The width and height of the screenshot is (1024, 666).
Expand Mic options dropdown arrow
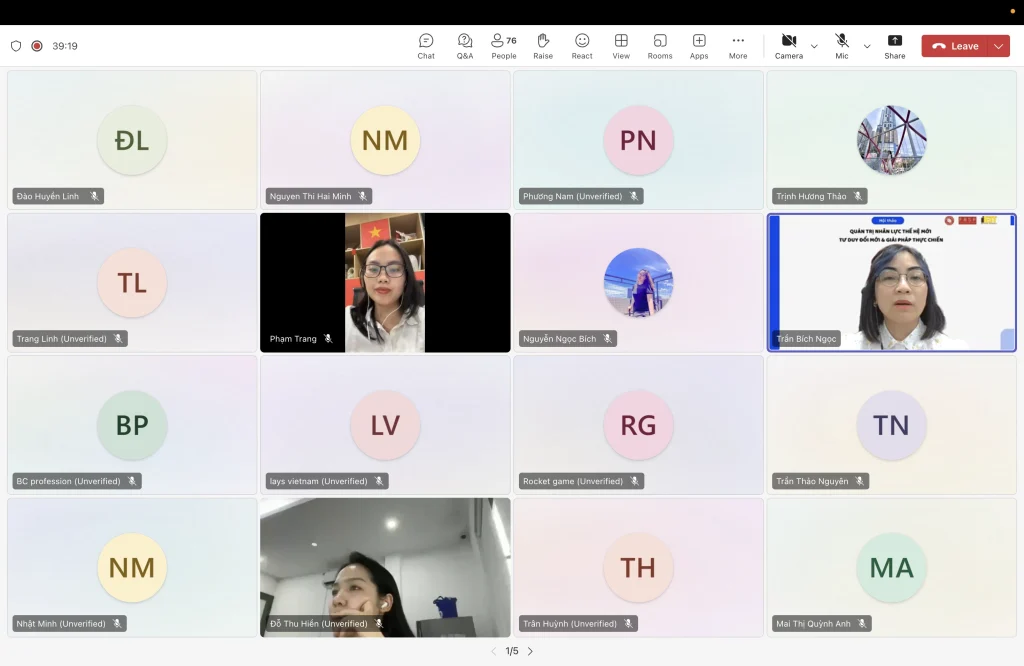[867, 46]
